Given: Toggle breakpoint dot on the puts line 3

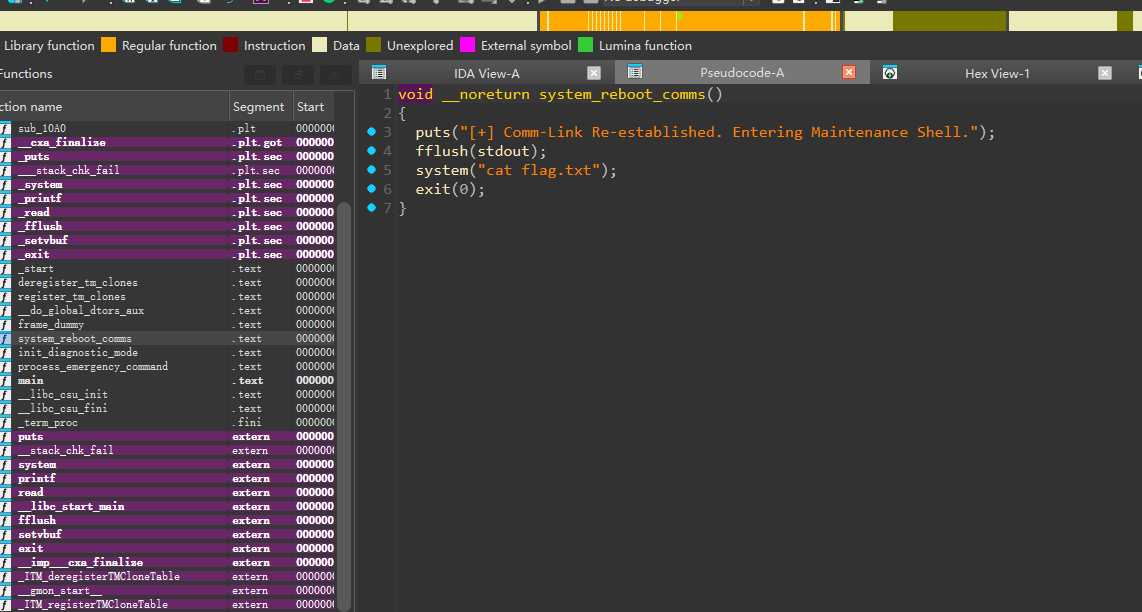Looking at the screenshot, I should pos(371,132).
